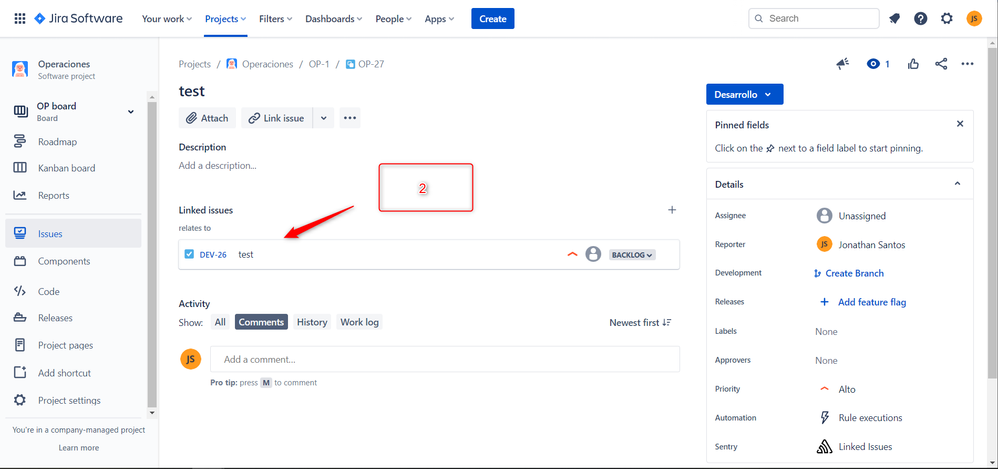Click the OP-1 breadcrumb link
This screenshot has height=469, width=998.
tap(319, 64)
